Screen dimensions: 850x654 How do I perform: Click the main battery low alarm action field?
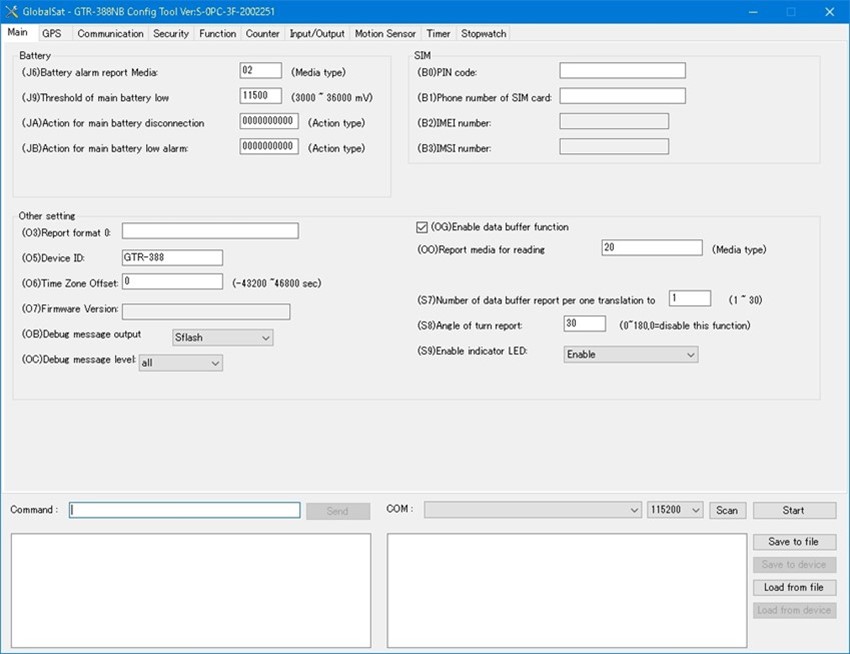pyautogui.click(x=269, y=146)
